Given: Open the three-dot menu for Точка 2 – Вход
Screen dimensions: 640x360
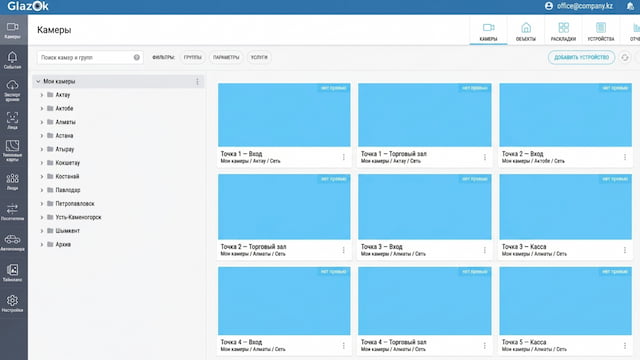Looking at the screenshot, I should pos(625,157).
